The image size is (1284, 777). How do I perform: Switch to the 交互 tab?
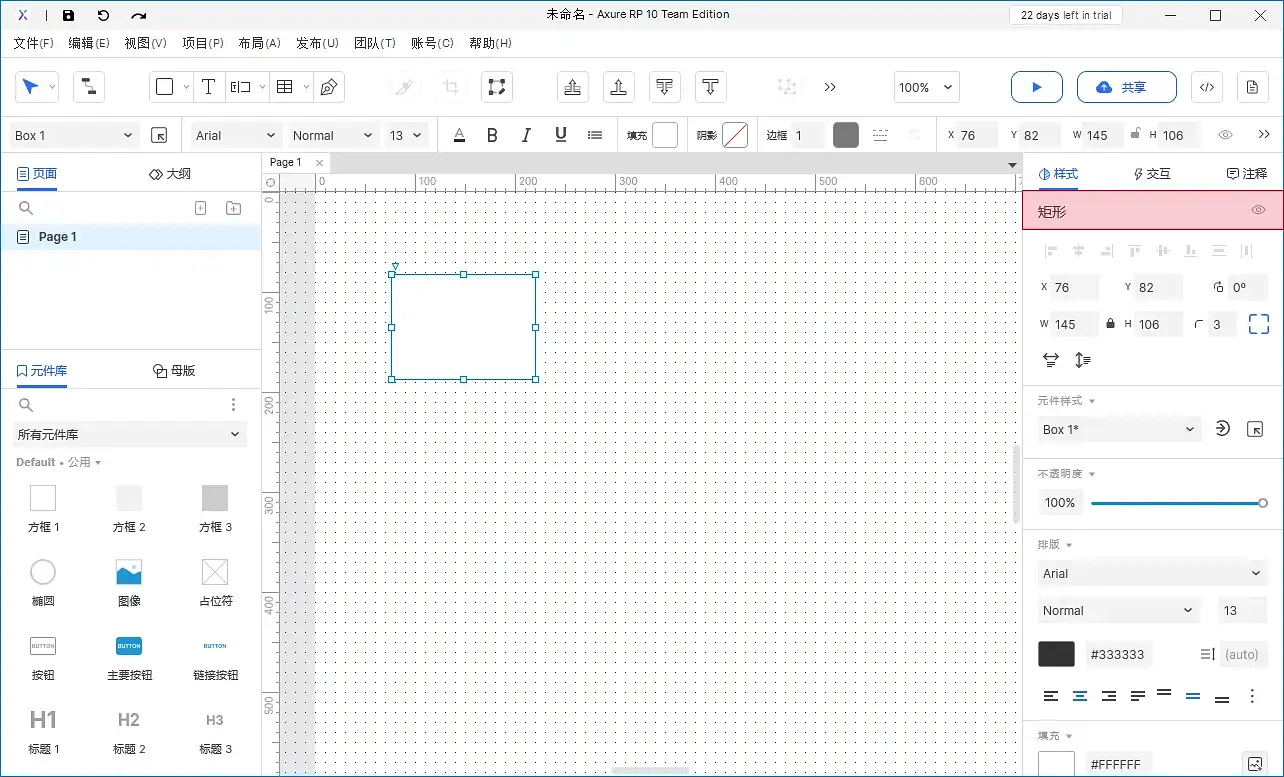click(x=1152, y=173)
